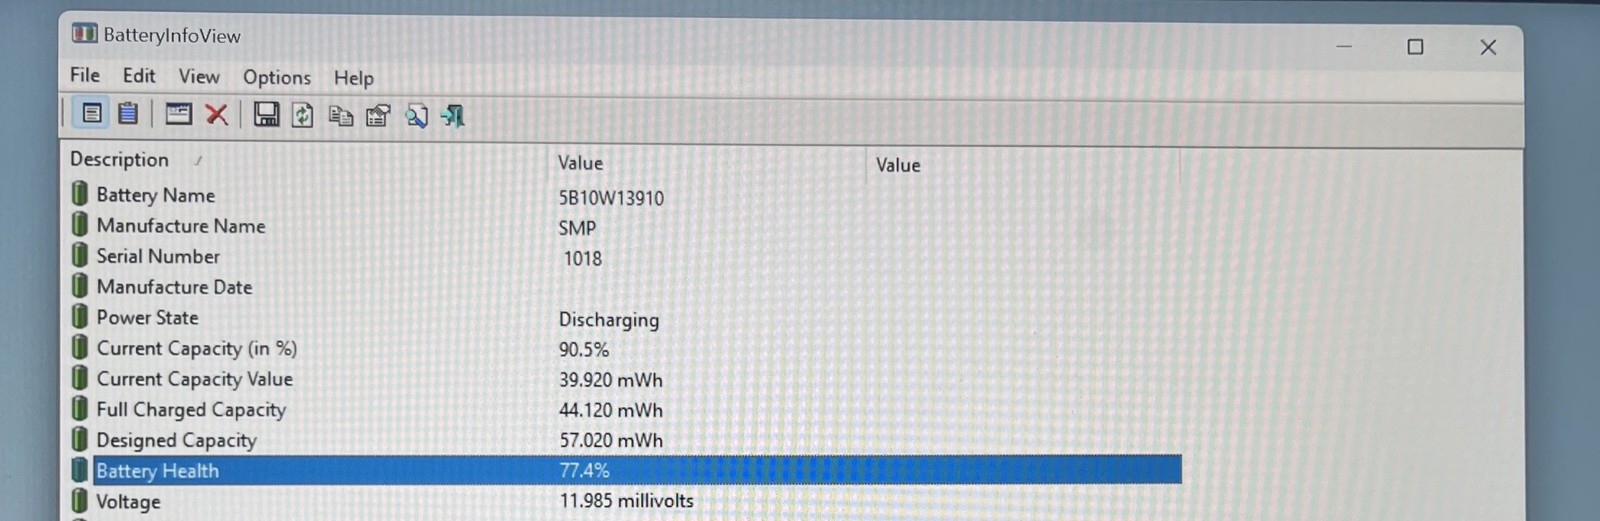Click the 90.5% value
This screenshot has height=521, width=1600.
[x=584, y=350]
